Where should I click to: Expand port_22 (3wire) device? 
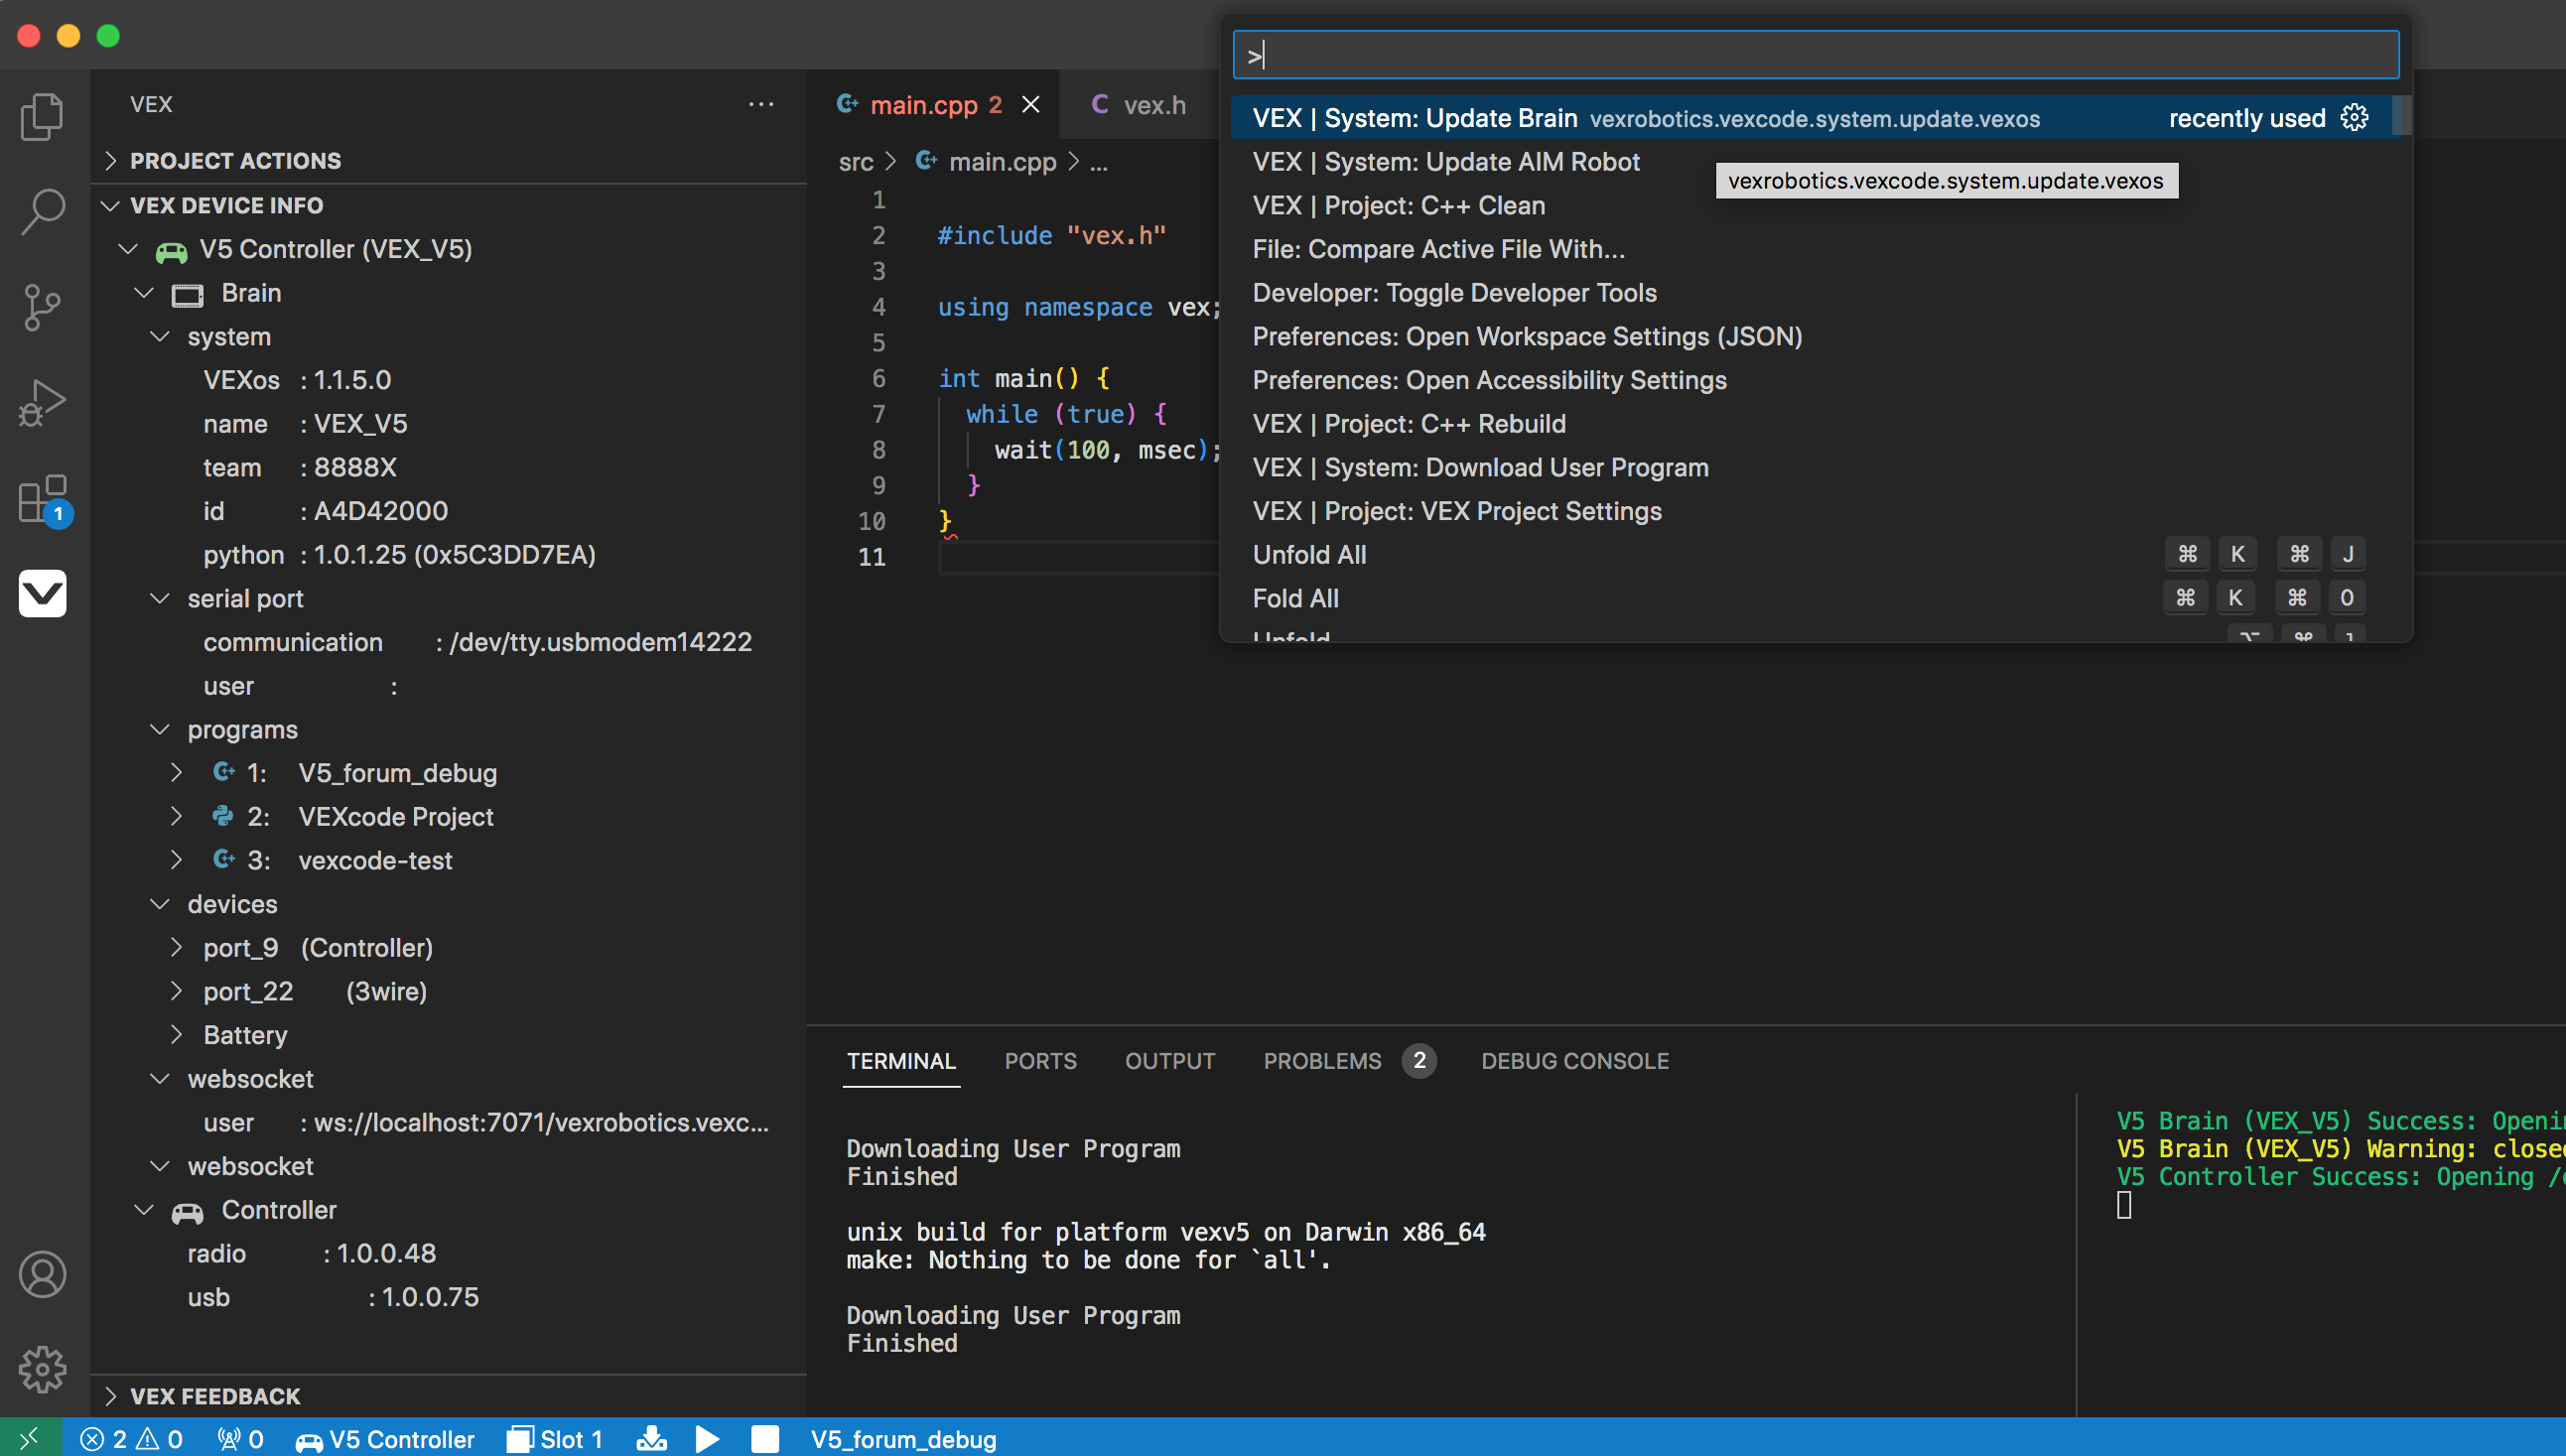click(x=176, y=991)
